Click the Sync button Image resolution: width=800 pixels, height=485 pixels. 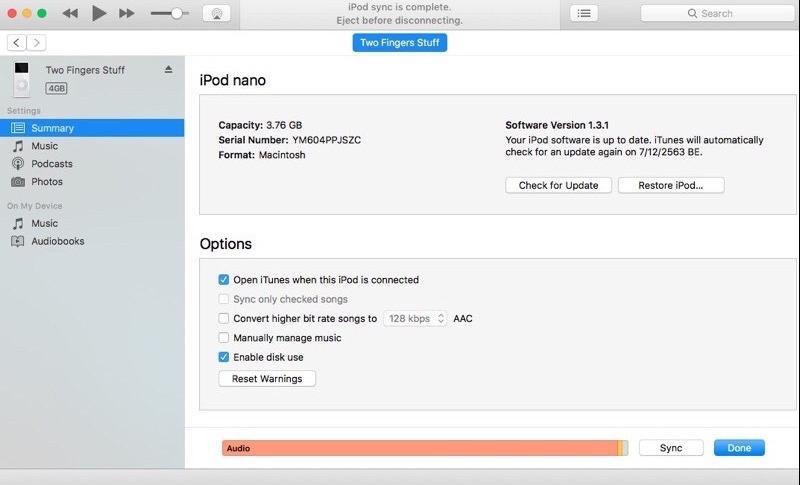(x=671, y=448)
